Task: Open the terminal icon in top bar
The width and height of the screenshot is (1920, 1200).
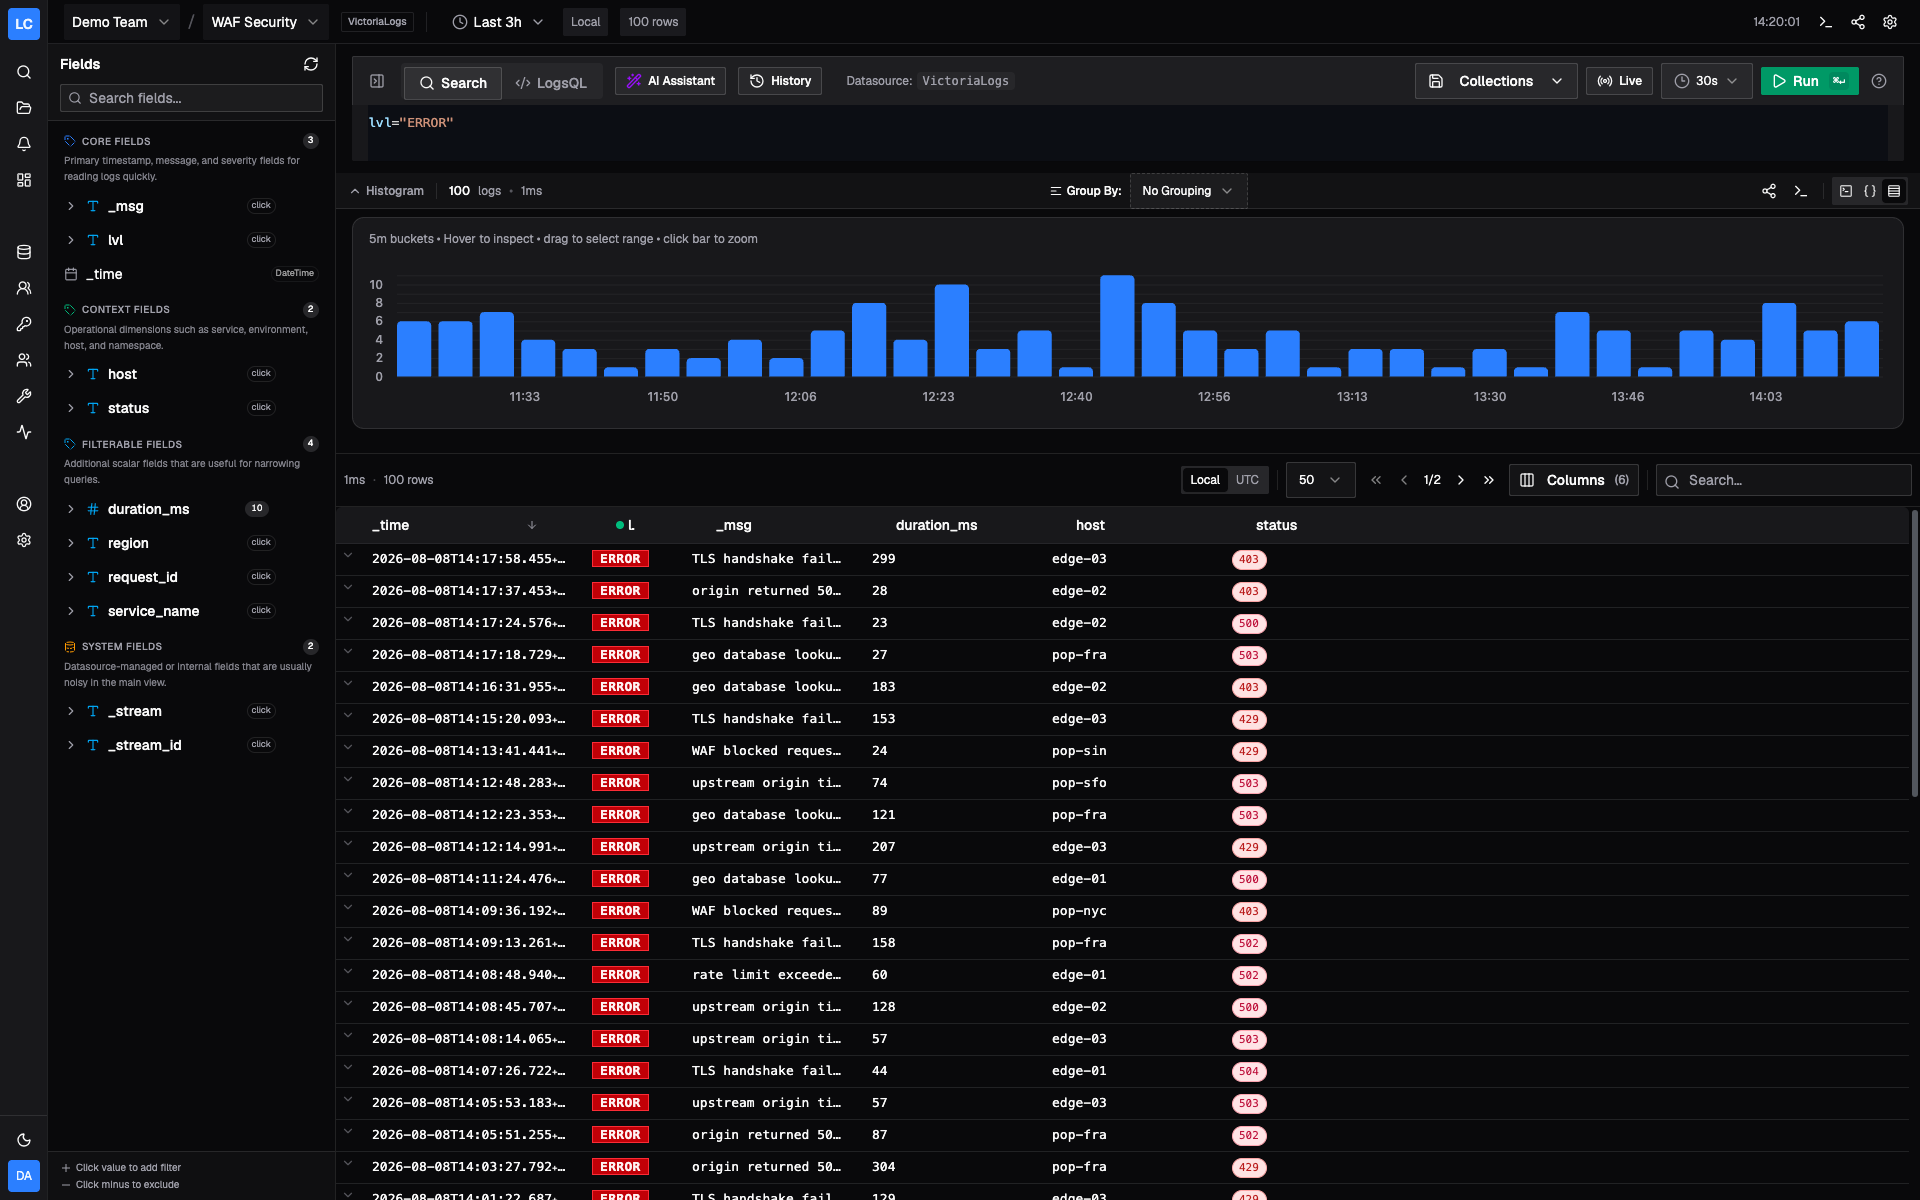Action: coord(1826,22)
